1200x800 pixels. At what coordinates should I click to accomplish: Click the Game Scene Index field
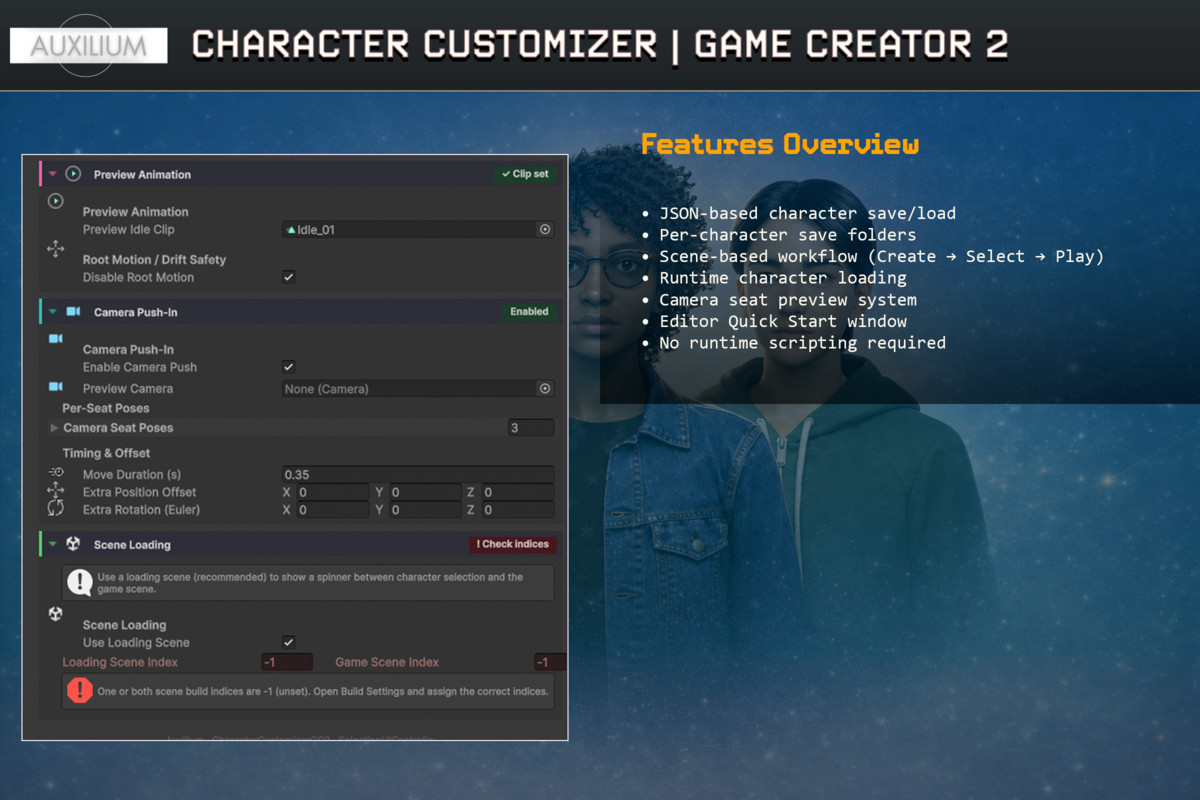550,662
